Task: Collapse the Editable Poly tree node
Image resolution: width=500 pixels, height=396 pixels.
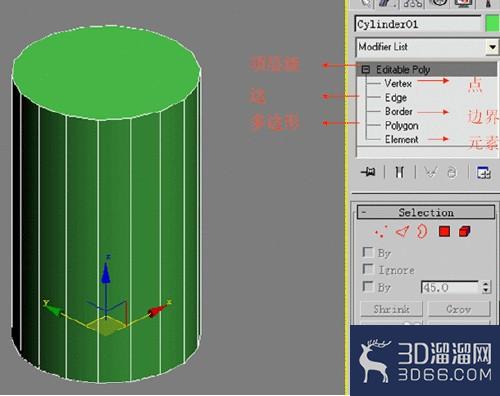Action: coord(366,69)
